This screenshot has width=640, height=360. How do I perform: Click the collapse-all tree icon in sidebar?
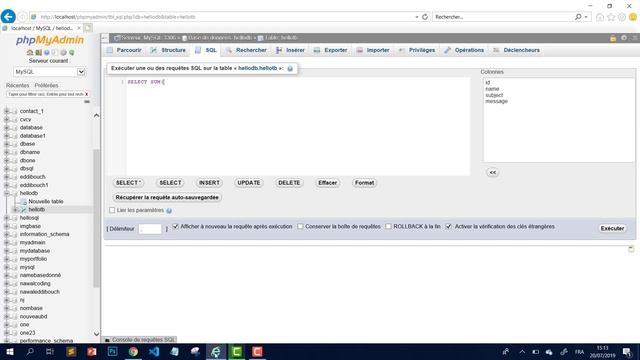[x=87, y=102]
